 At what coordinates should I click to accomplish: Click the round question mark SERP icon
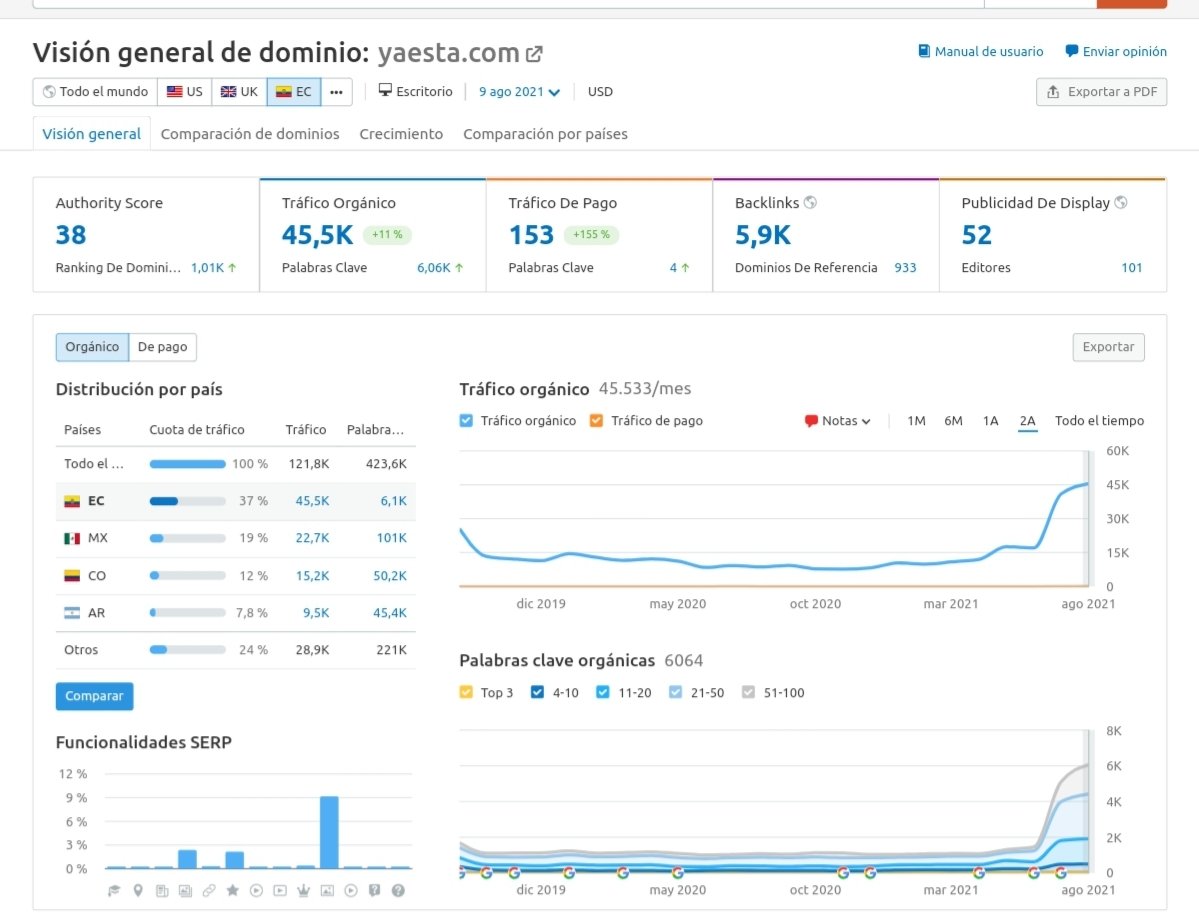pyautogui.click(x=398, y=890)
